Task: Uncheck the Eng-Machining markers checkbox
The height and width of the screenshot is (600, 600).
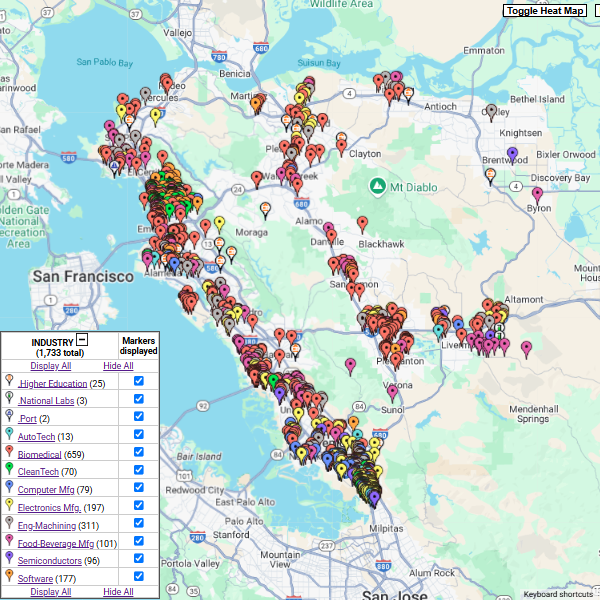Action: (139, 523)
